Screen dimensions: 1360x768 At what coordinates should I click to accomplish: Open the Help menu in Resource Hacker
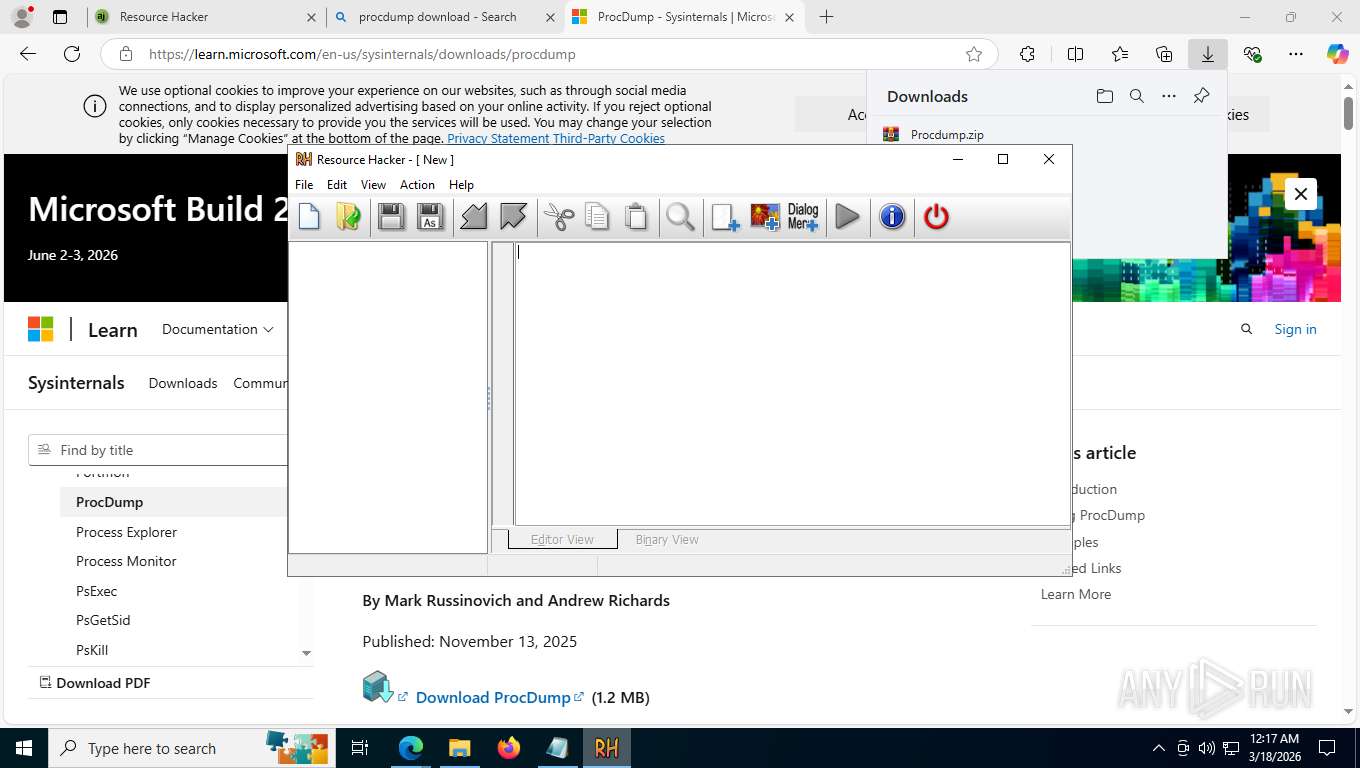461,185
